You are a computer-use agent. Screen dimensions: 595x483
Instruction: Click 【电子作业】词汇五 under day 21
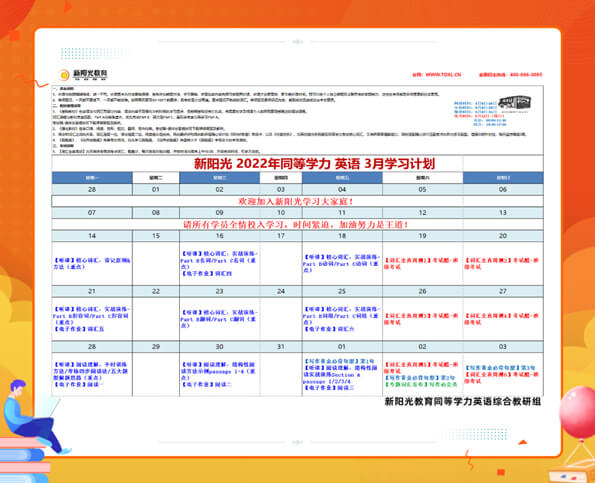[x=79, y=329]
